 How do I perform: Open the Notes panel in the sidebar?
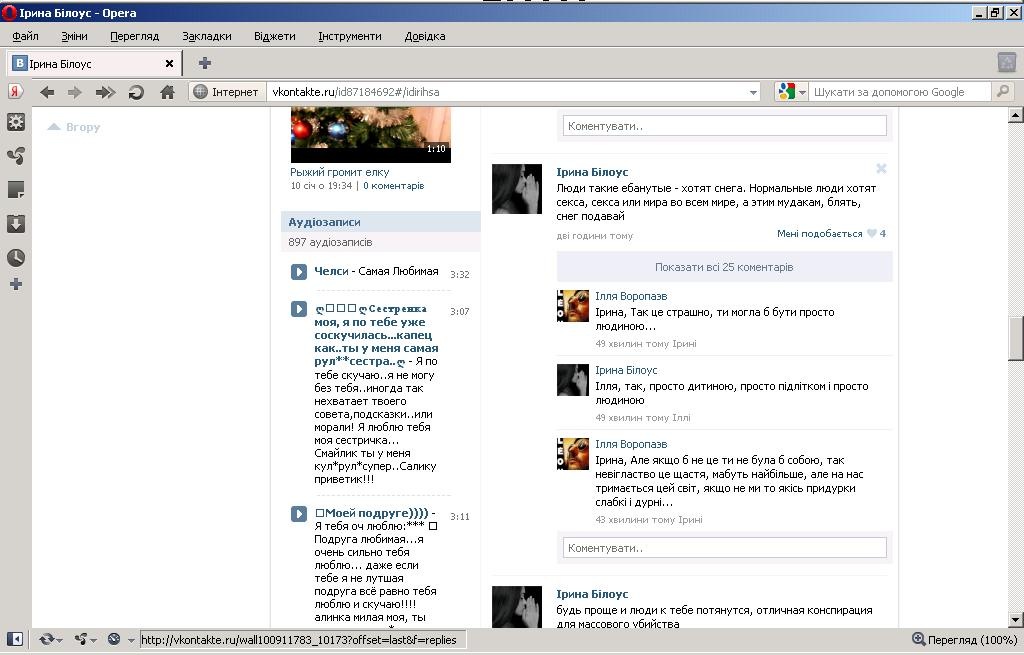pos(16,189)
